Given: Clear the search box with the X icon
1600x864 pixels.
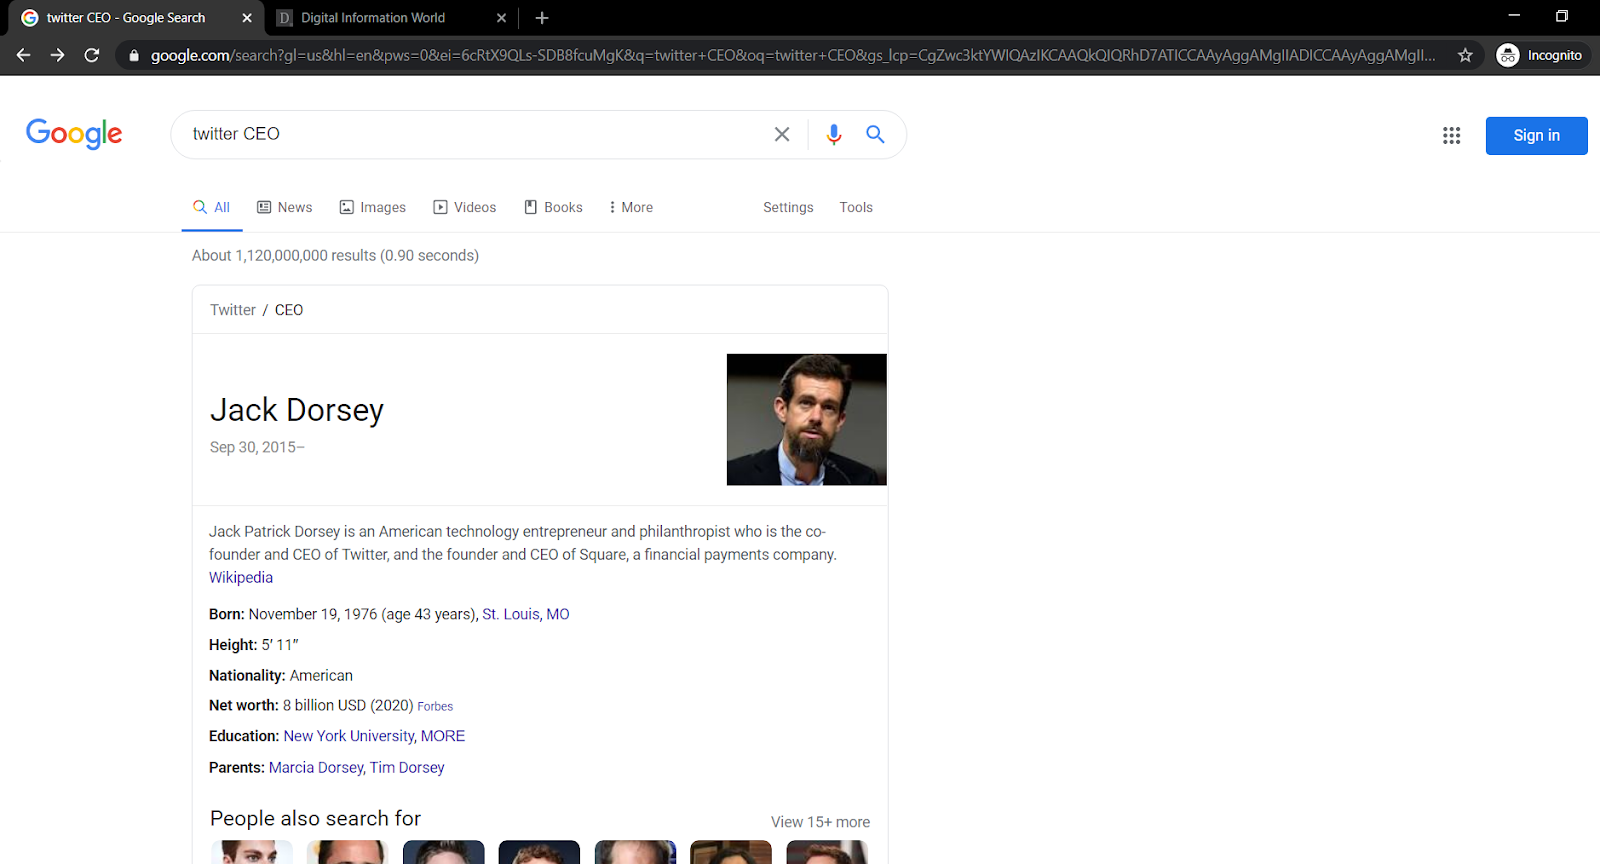Looking at the screenshot, I should coord(782,134).
